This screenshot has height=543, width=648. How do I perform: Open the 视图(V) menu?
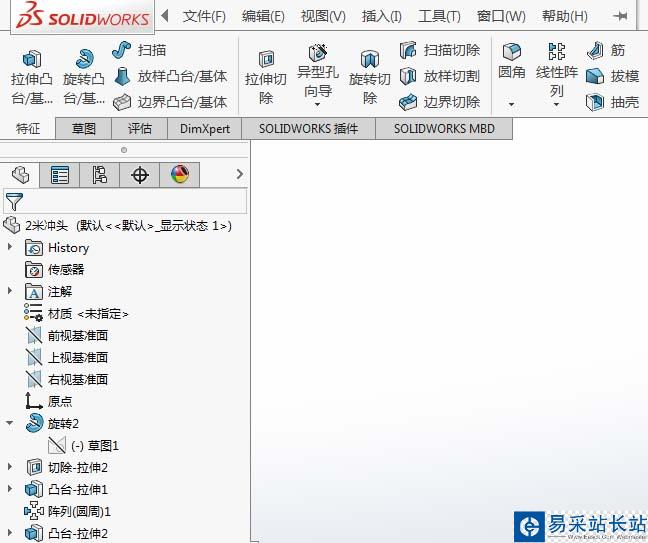point(323,16)
